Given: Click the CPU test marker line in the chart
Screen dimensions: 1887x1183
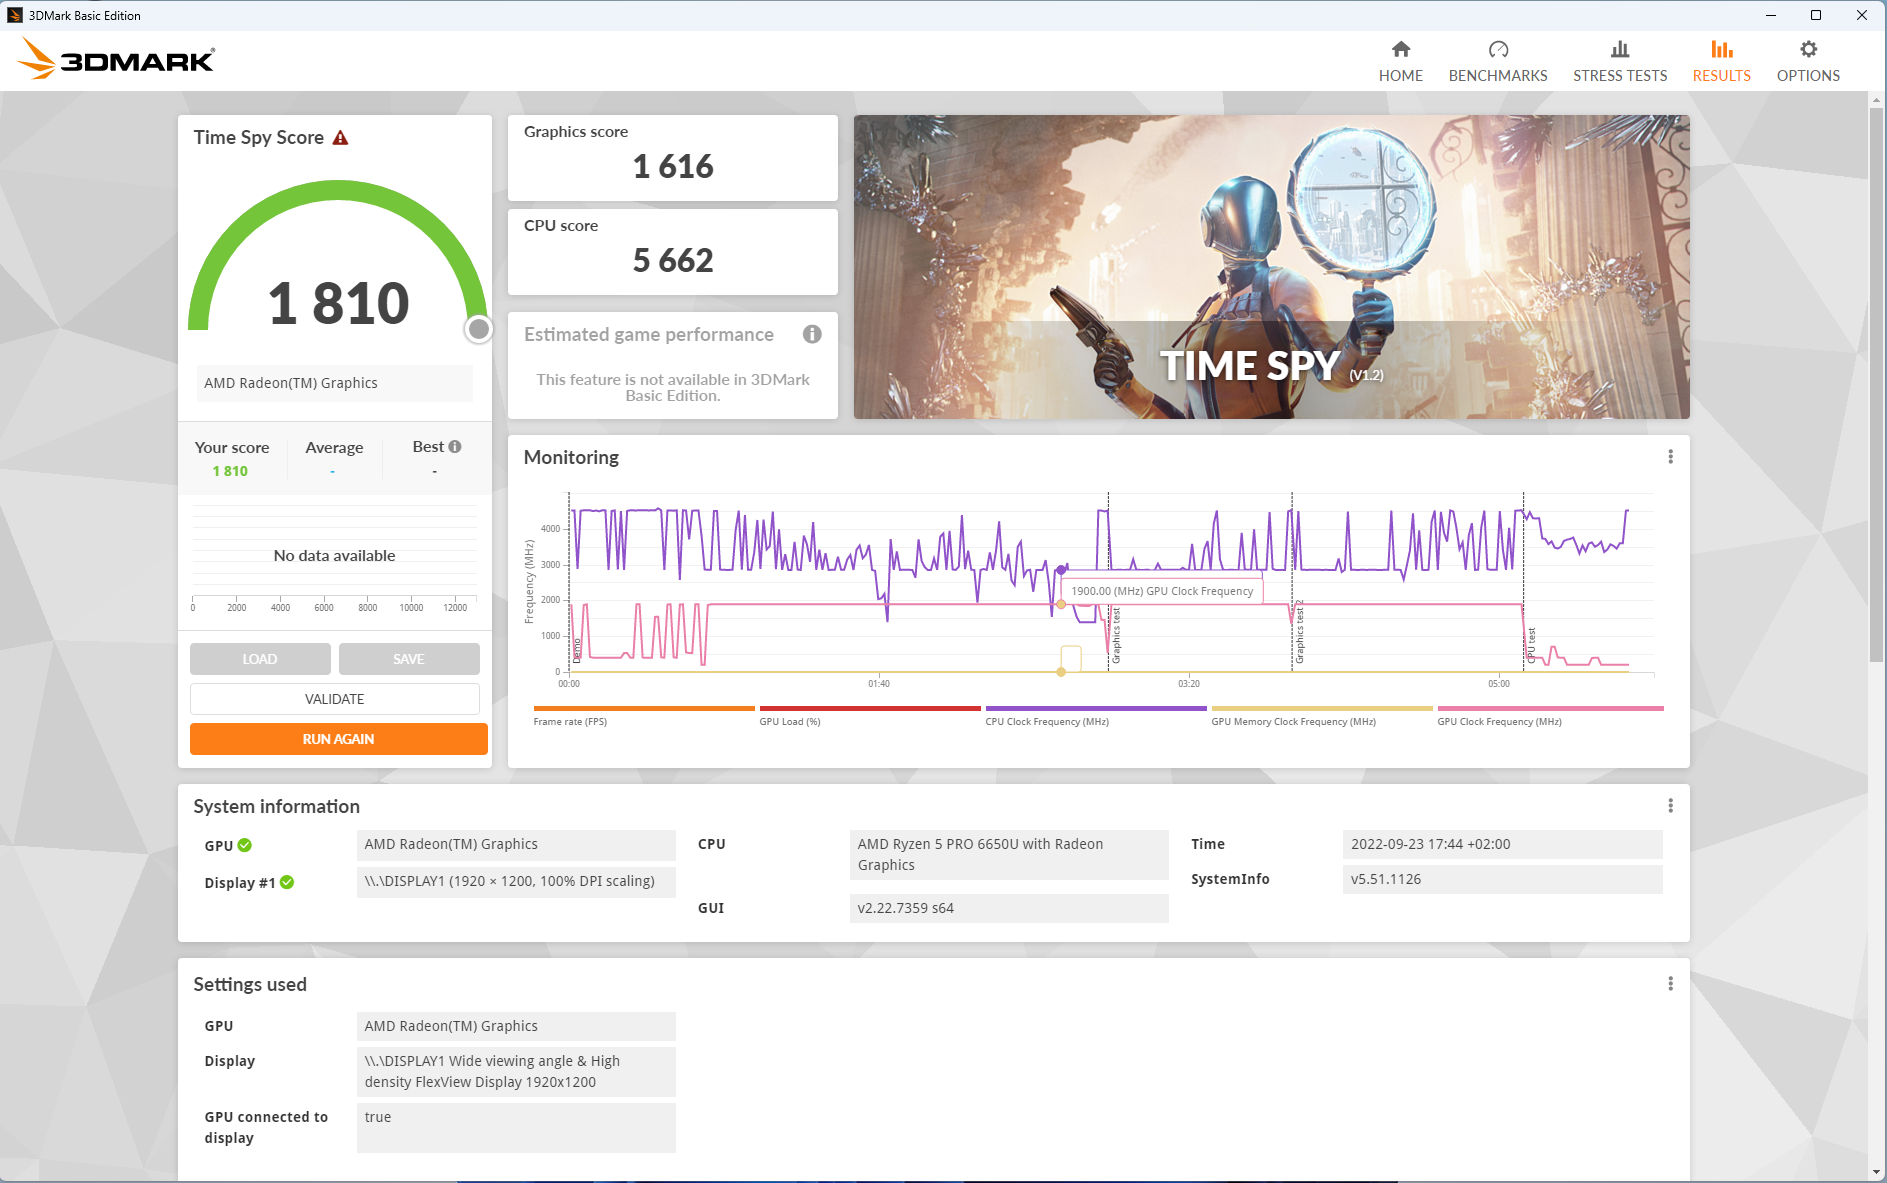Looking at the screenshot, I should click(x=1523, y=582).
